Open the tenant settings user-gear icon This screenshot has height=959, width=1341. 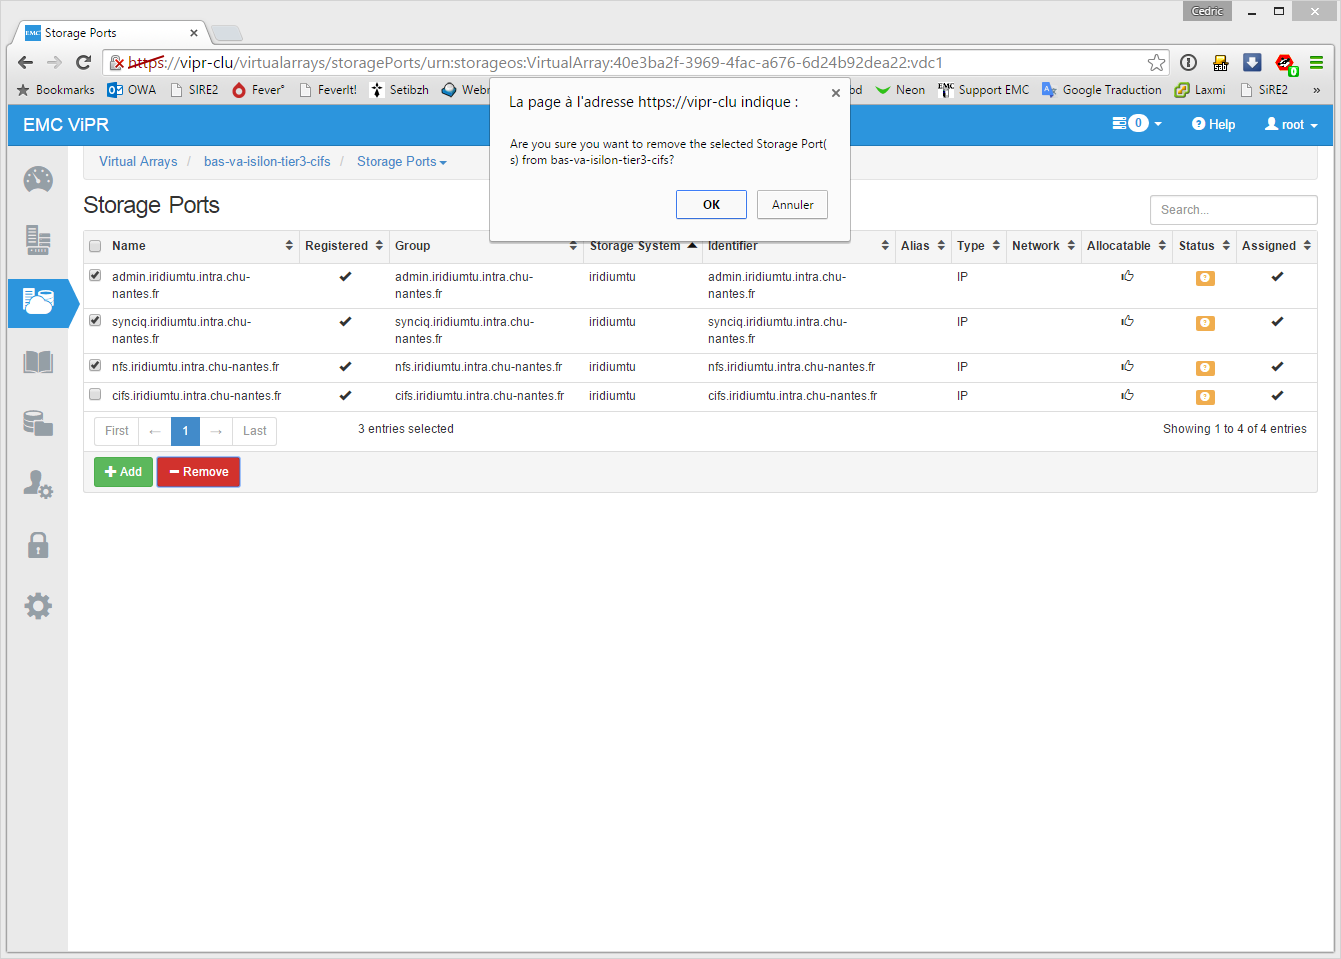click(38, 484)
